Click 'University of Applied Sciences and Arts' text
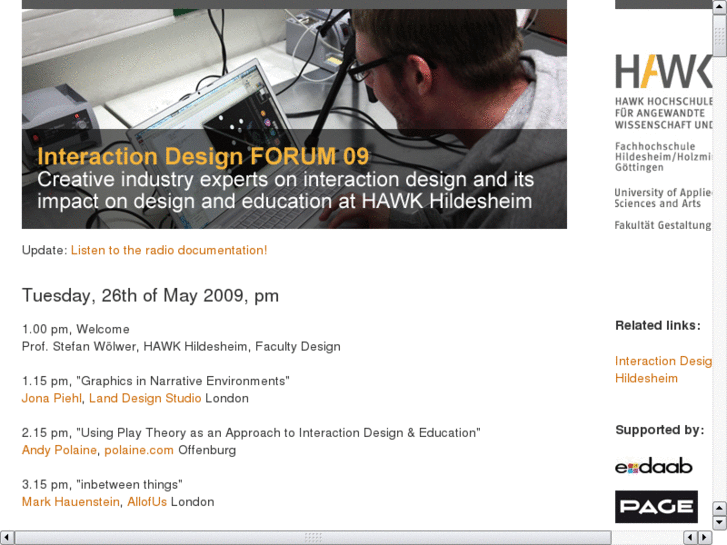The width and height of the screenshot is (727, 545). 663,198
